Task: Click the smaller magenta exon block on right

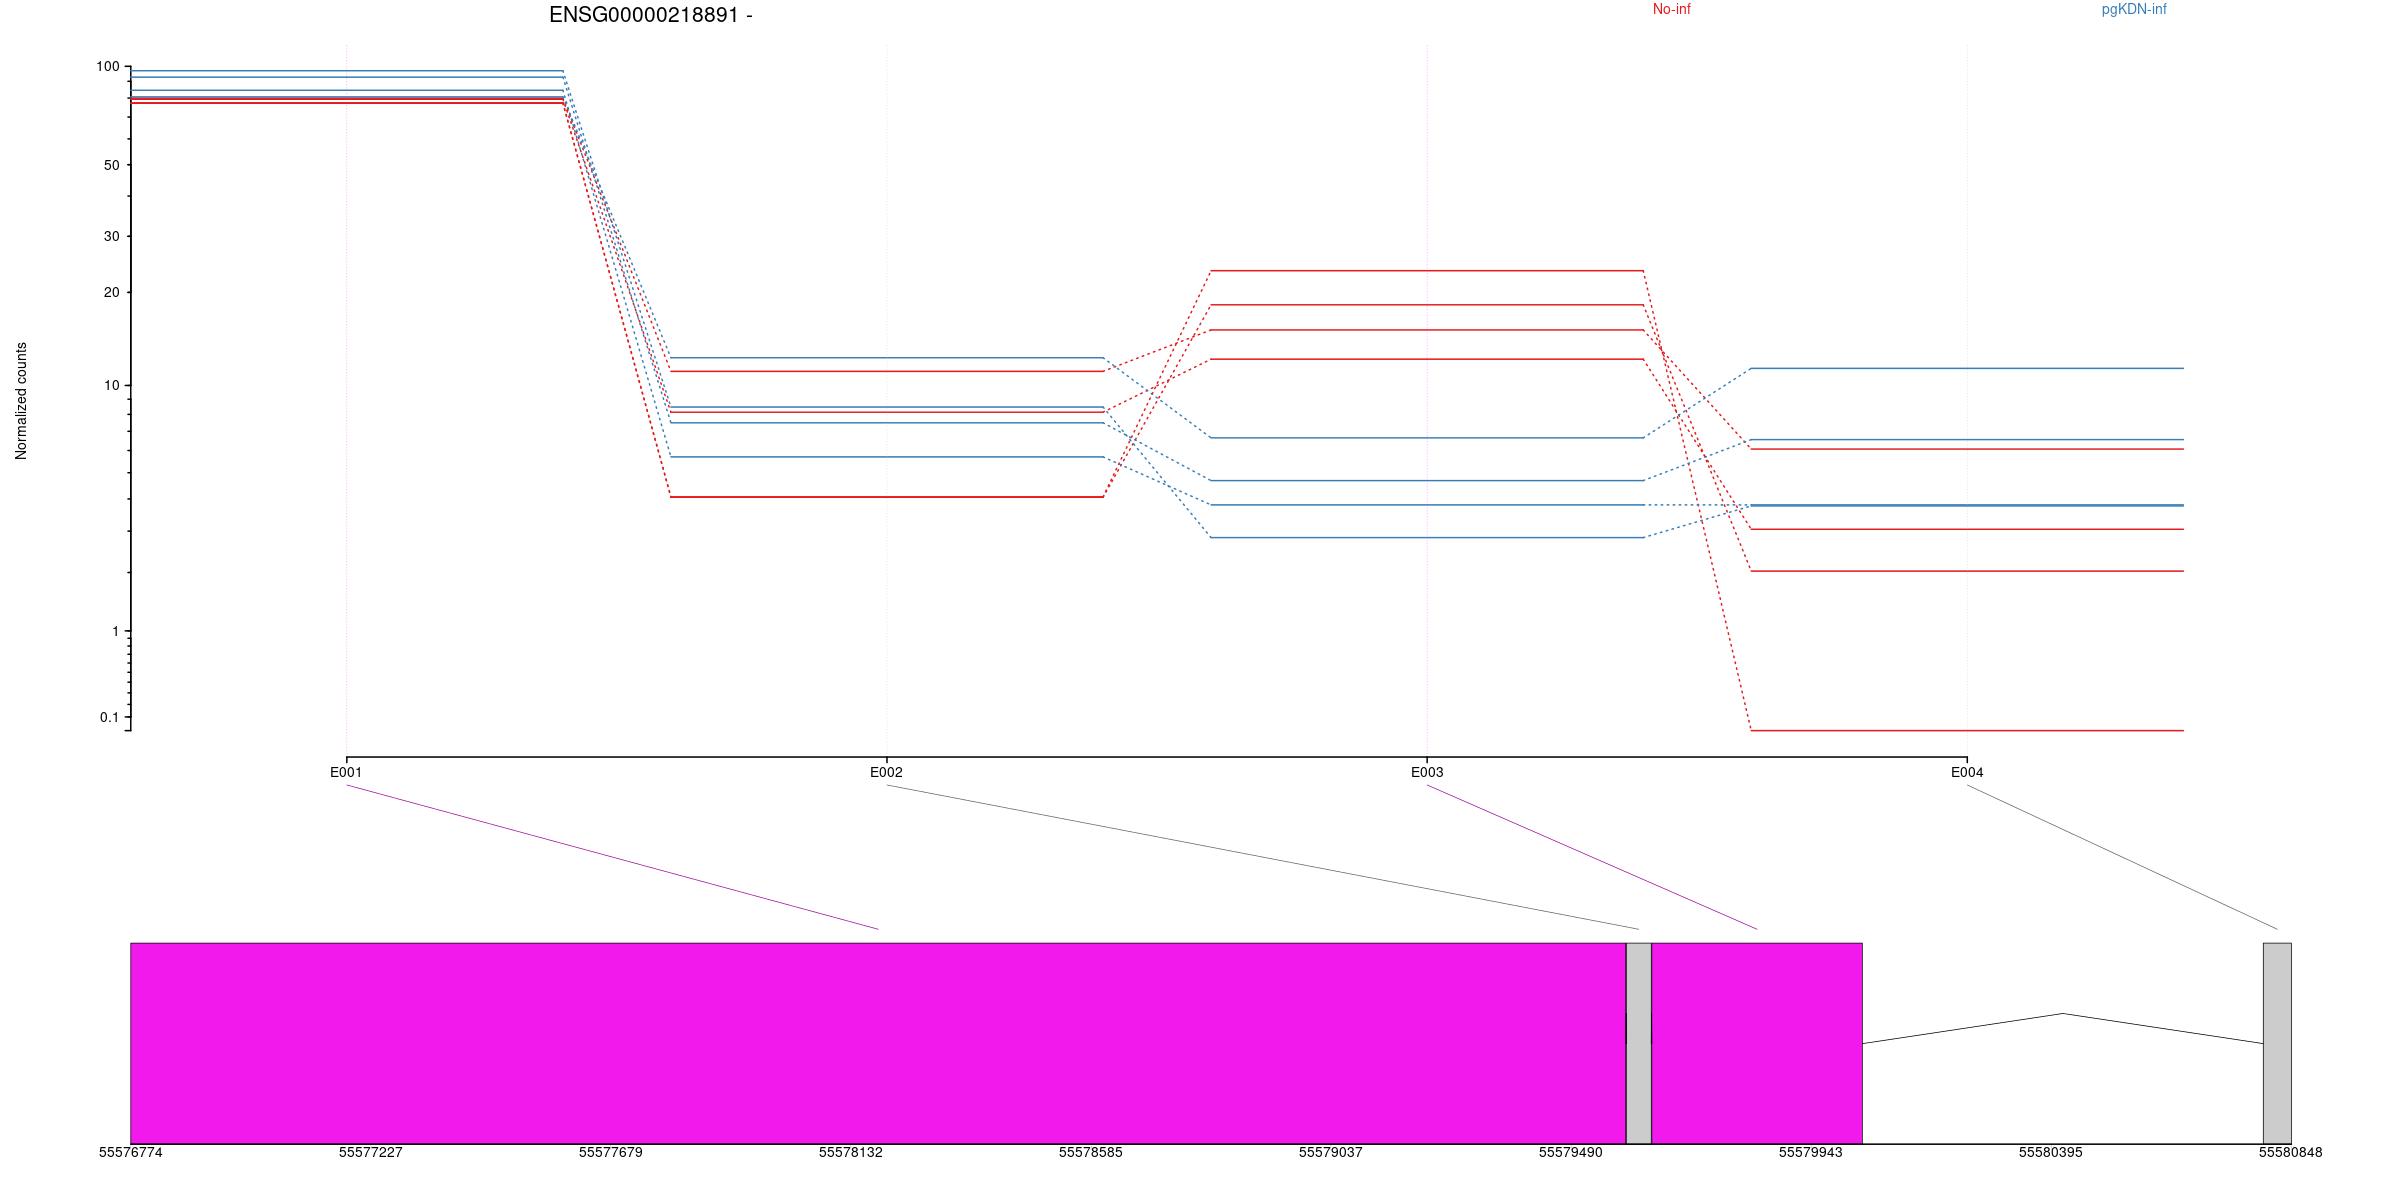Action: click(x=1756, y=1042)
